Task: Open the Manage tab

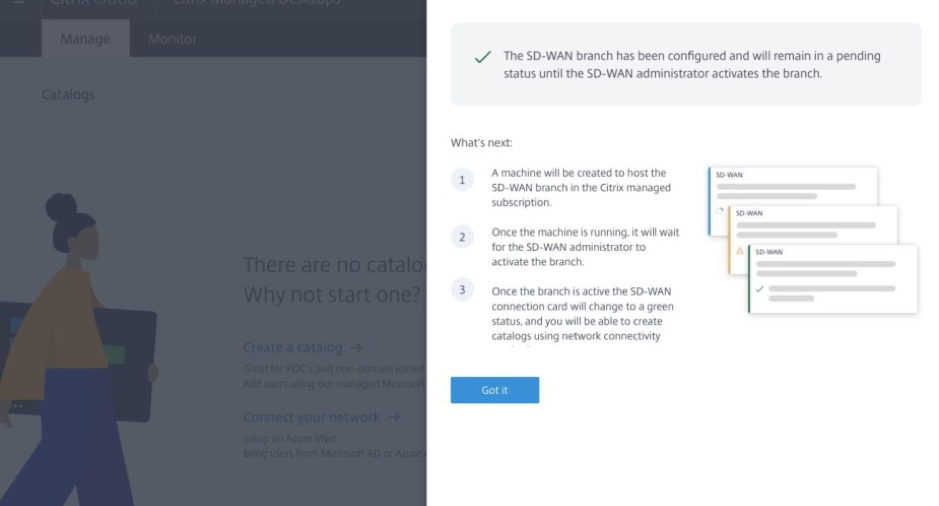Action: tap(85, 39)
